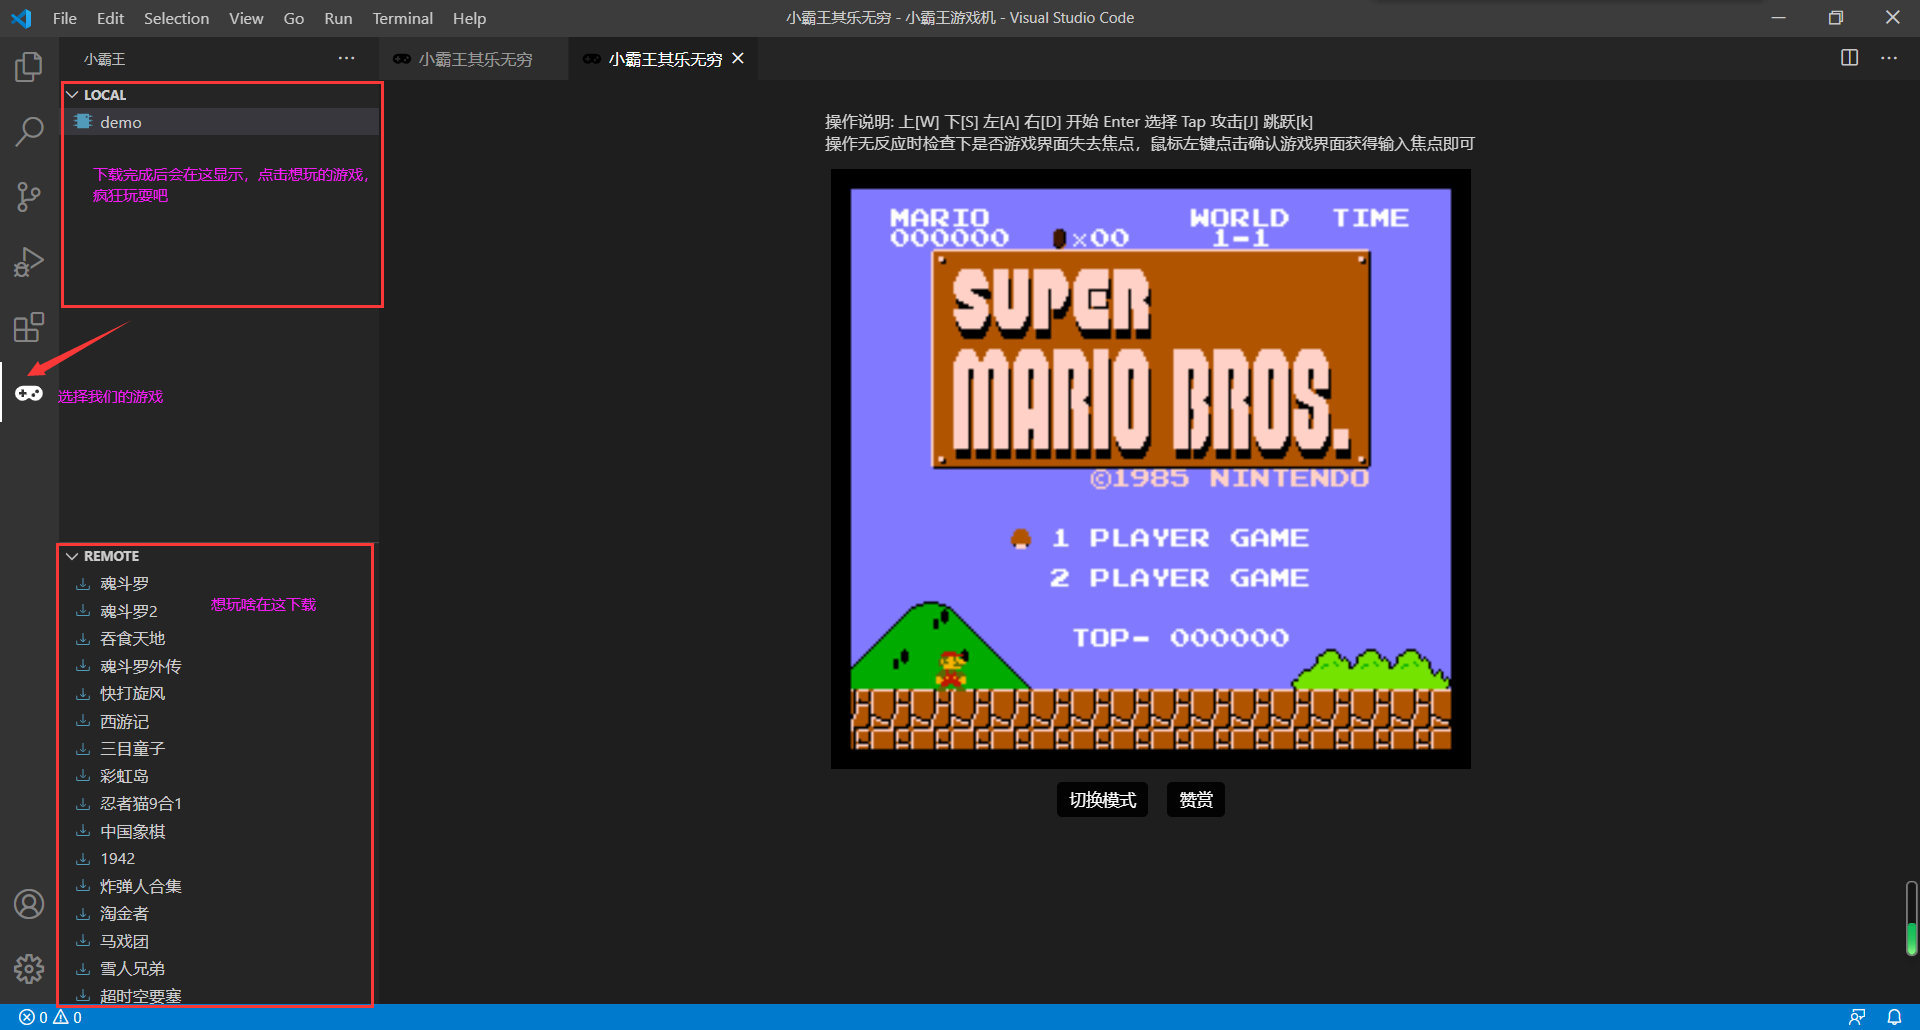Close the active 小霸王其乐无穷 tab
Viewport: 1920px width, 1030px height.
738,58
